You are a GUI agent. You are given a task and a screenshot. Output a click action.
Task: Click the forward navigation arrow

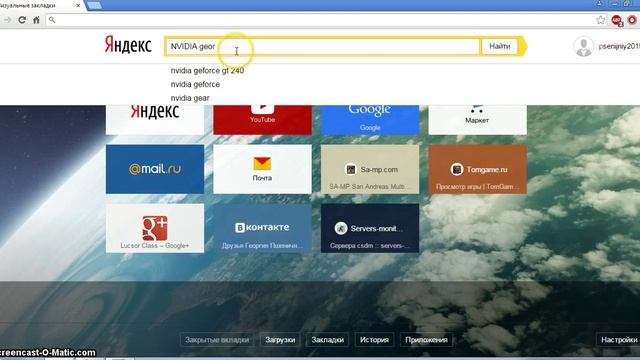point(7,20)
